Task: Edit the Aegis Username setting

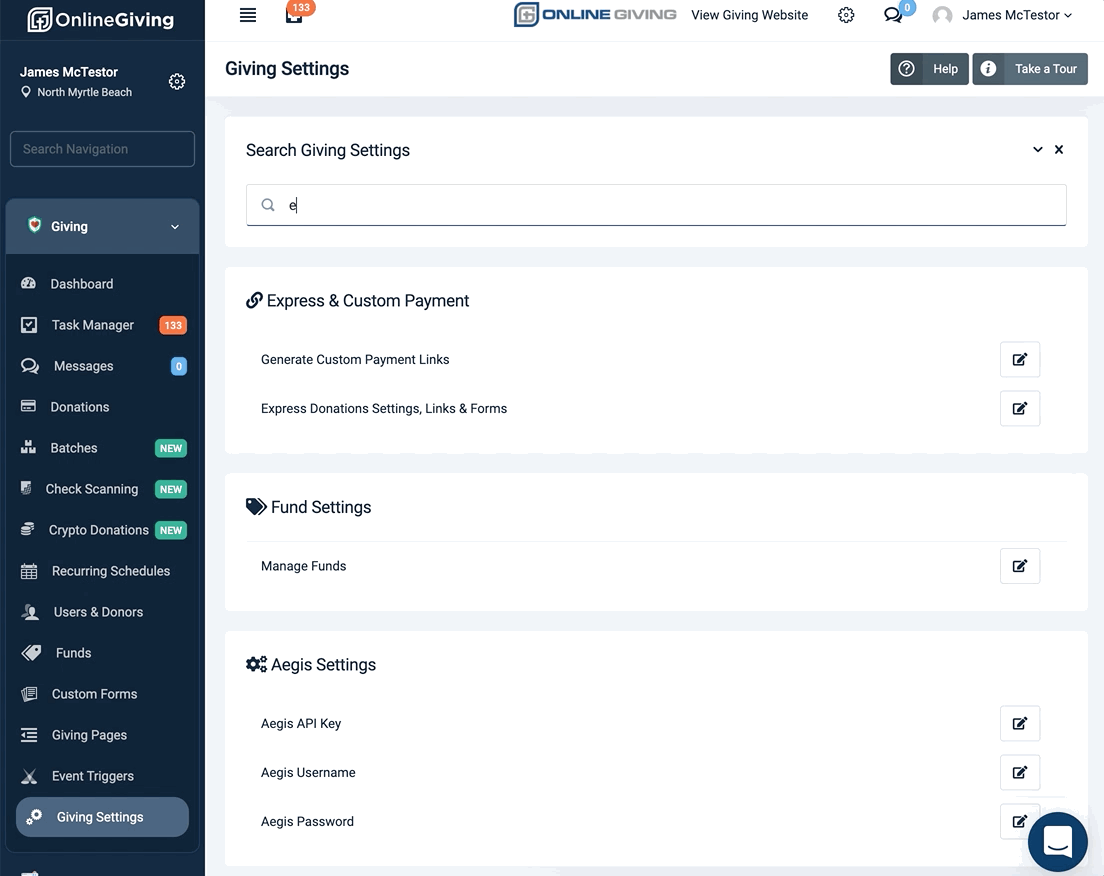Action: pyautogui.click(x=1020, y=772)
